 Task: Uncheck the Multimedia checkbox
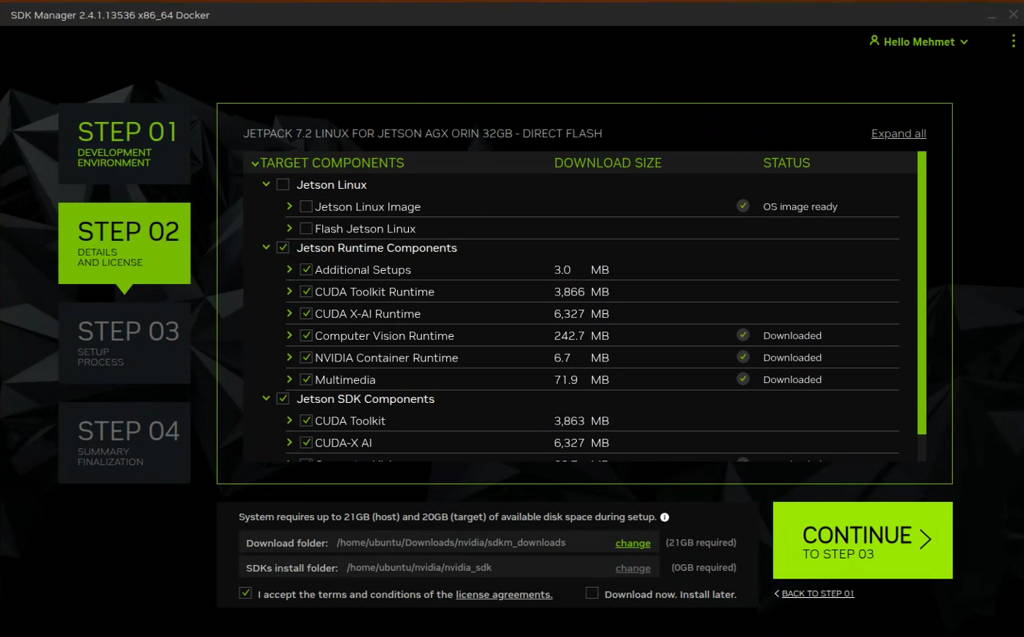pos(306,379)
